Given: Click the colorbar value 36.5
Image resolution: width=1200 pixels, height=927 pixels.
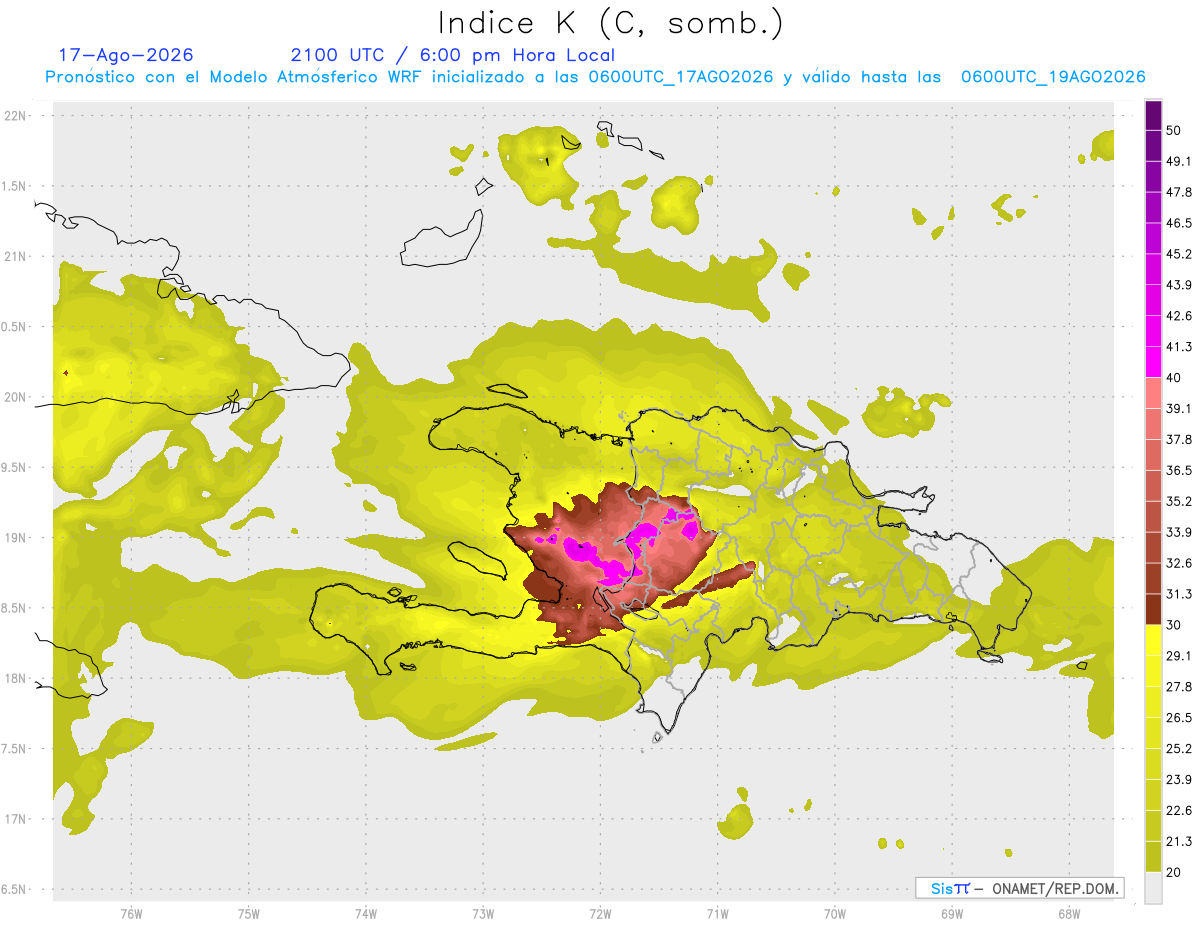Looking at the screenshot, I should click(x=1179, y=470).
